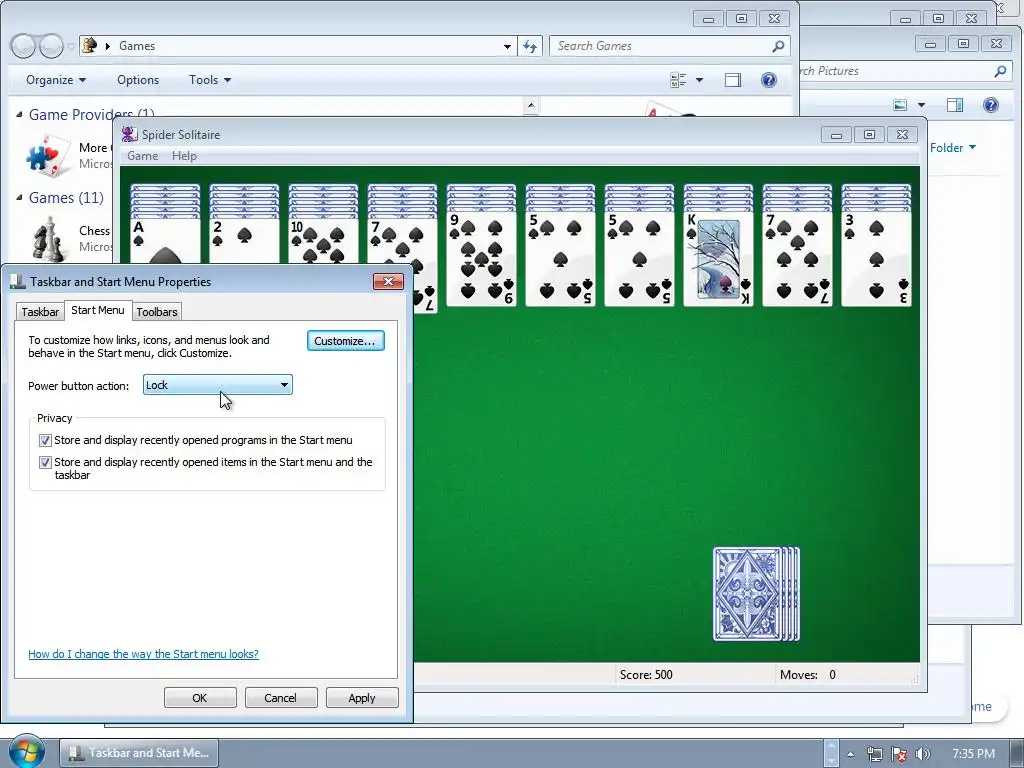Open the view dropdown arrow in Pictures window
1024x768 pixels.
coord(921,105)
